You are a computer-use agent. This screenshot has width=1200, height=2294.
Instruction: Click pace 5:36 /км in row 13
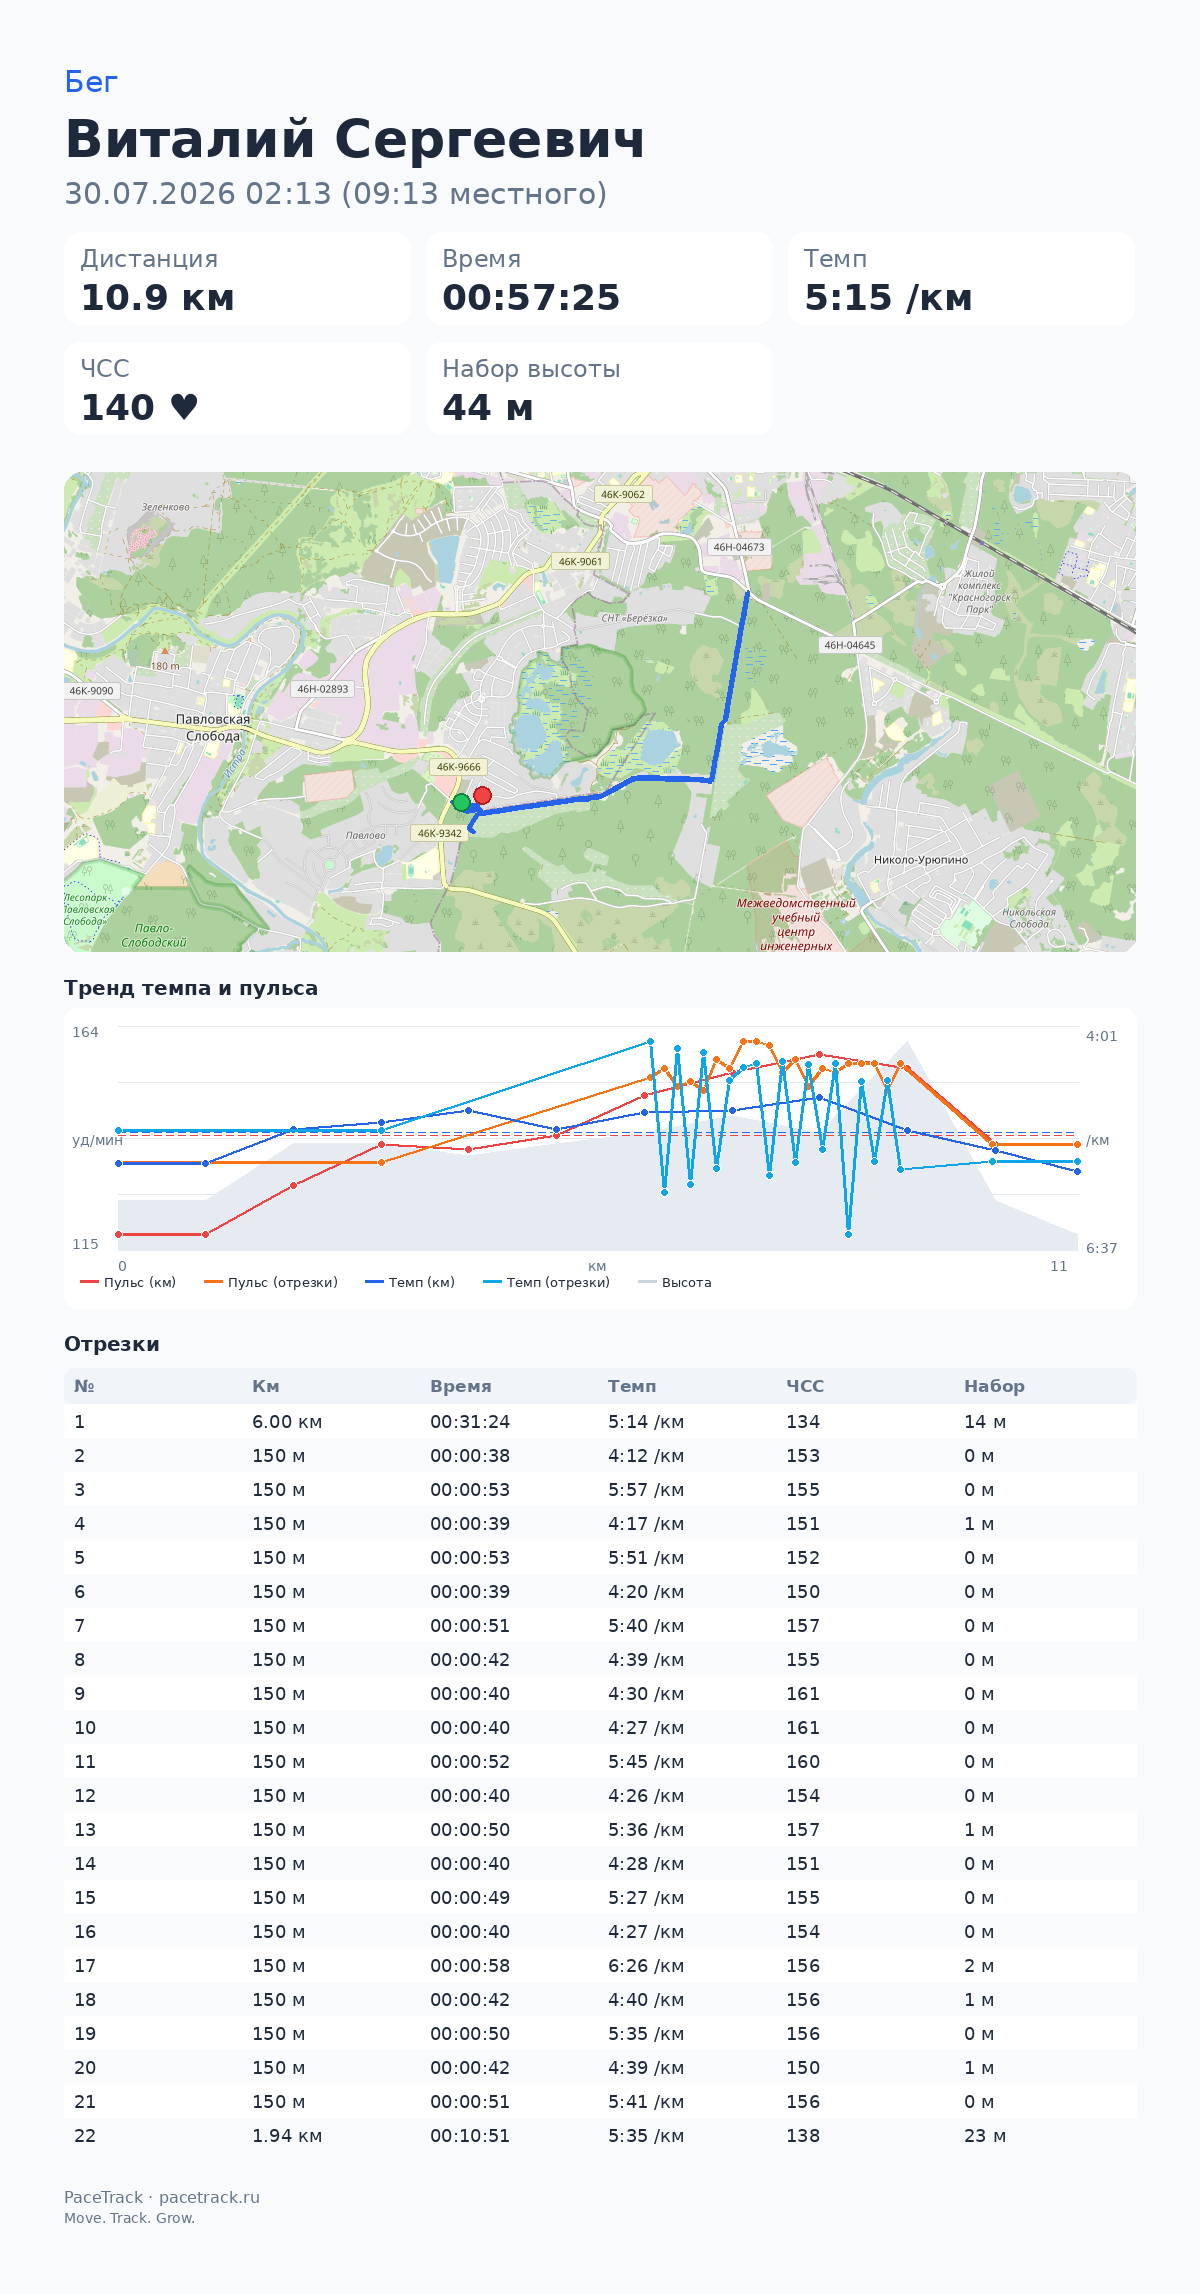(646, 1830)
